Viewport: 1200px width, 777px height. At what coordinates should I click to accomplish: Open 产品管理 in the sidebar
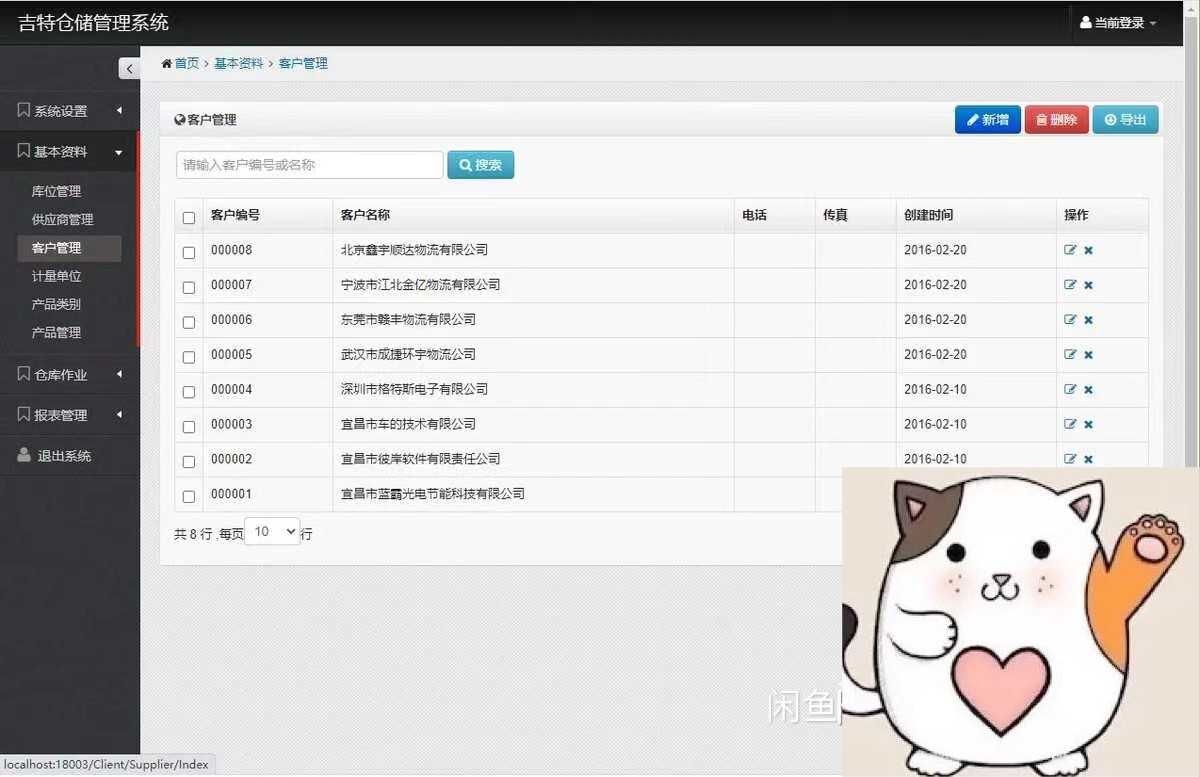[x=56, y=332]
